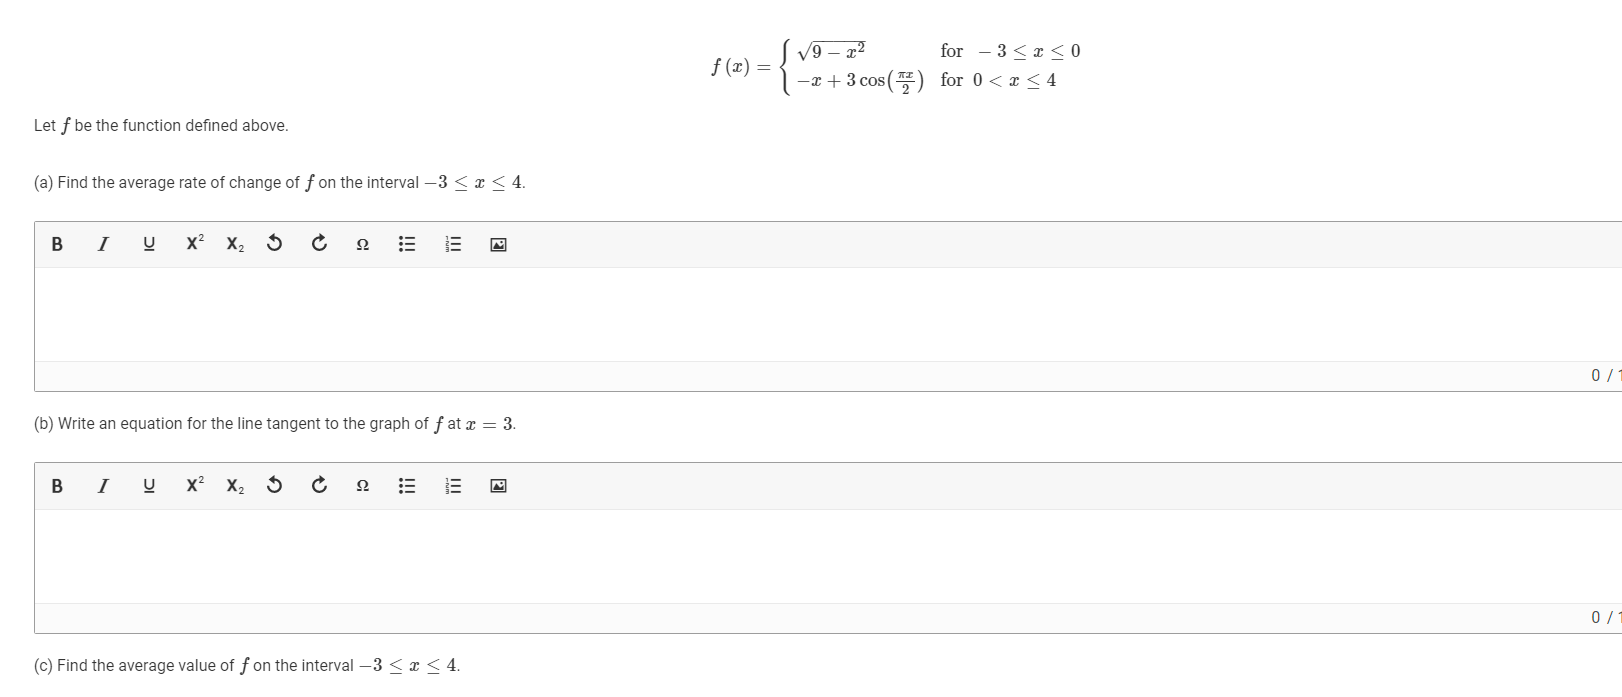Viewport: 1622px width, 697px height.
Task: Click the Undo arrow in part (a) toolbar
Action: coord(274,243)
